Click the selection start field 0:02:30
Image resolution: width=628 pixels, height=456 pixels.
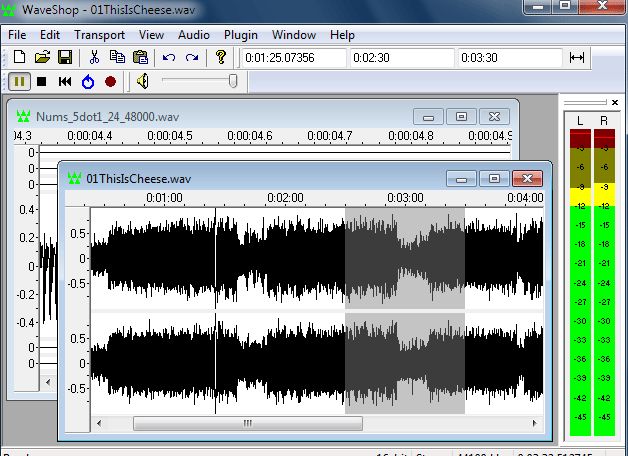pyautogui.click(x=402, y=58)
